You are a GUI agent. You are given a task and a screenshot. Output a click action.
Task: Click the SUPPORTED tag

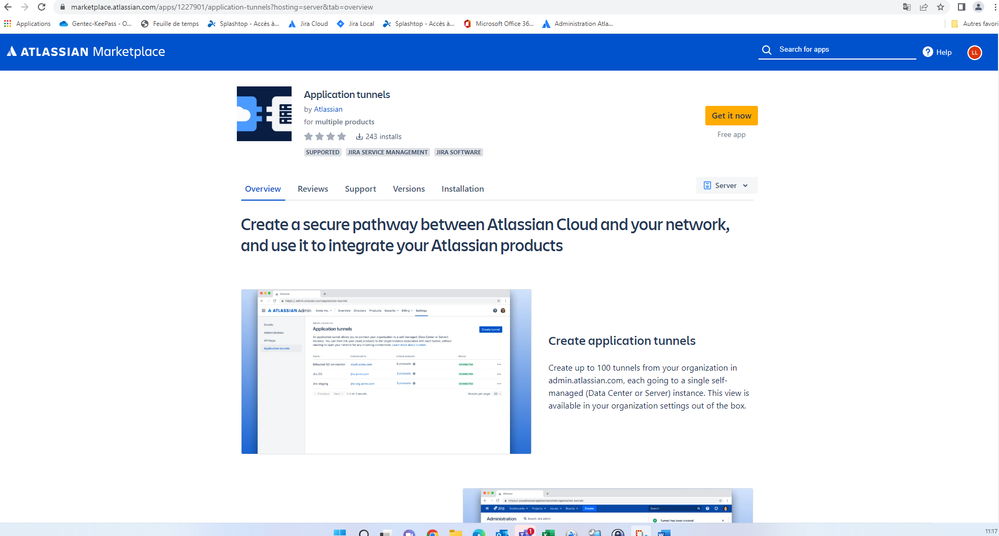(x=322, y=152)
